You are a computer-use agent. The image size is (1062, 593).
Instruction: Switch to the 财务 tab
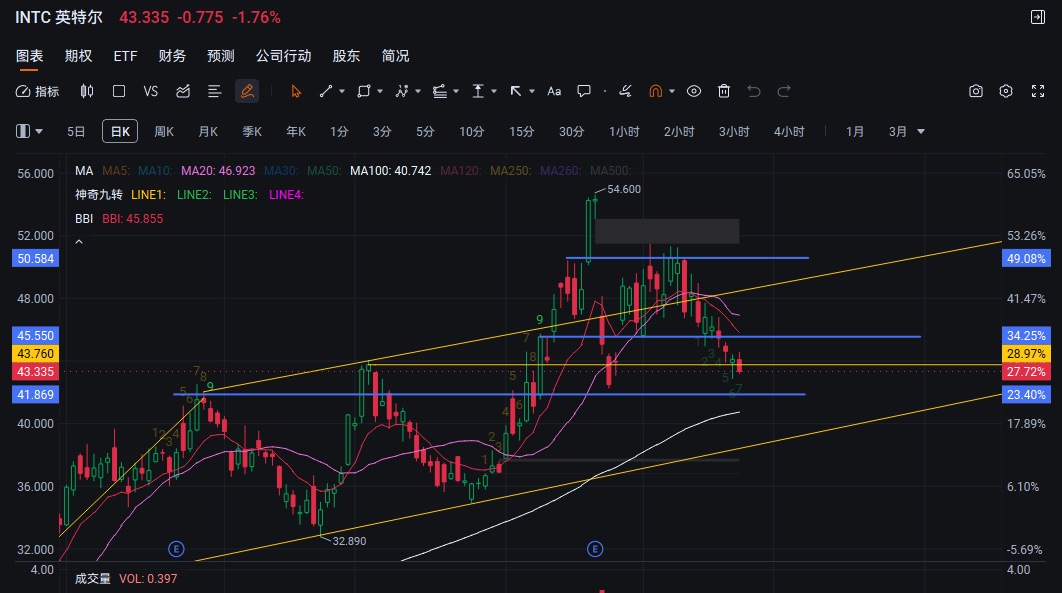(x=172, y=56)
